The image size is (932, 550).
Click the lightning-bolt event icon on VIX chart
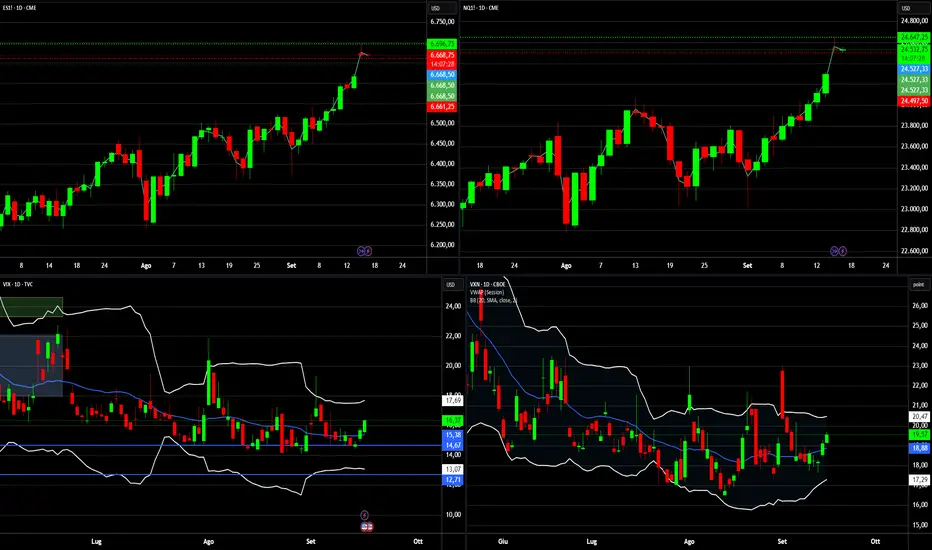click(x=365, y=516)
